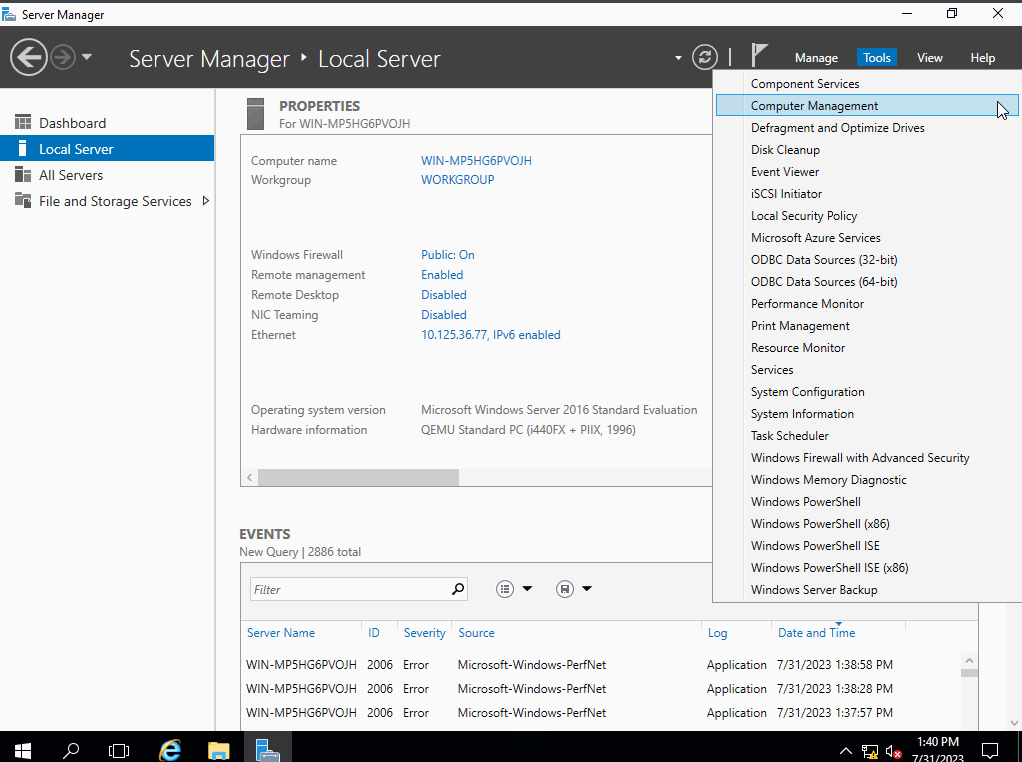Choose Disk Cleanup from Tools menu
This screenshot has width=1022, height=762.
[867, 150]
